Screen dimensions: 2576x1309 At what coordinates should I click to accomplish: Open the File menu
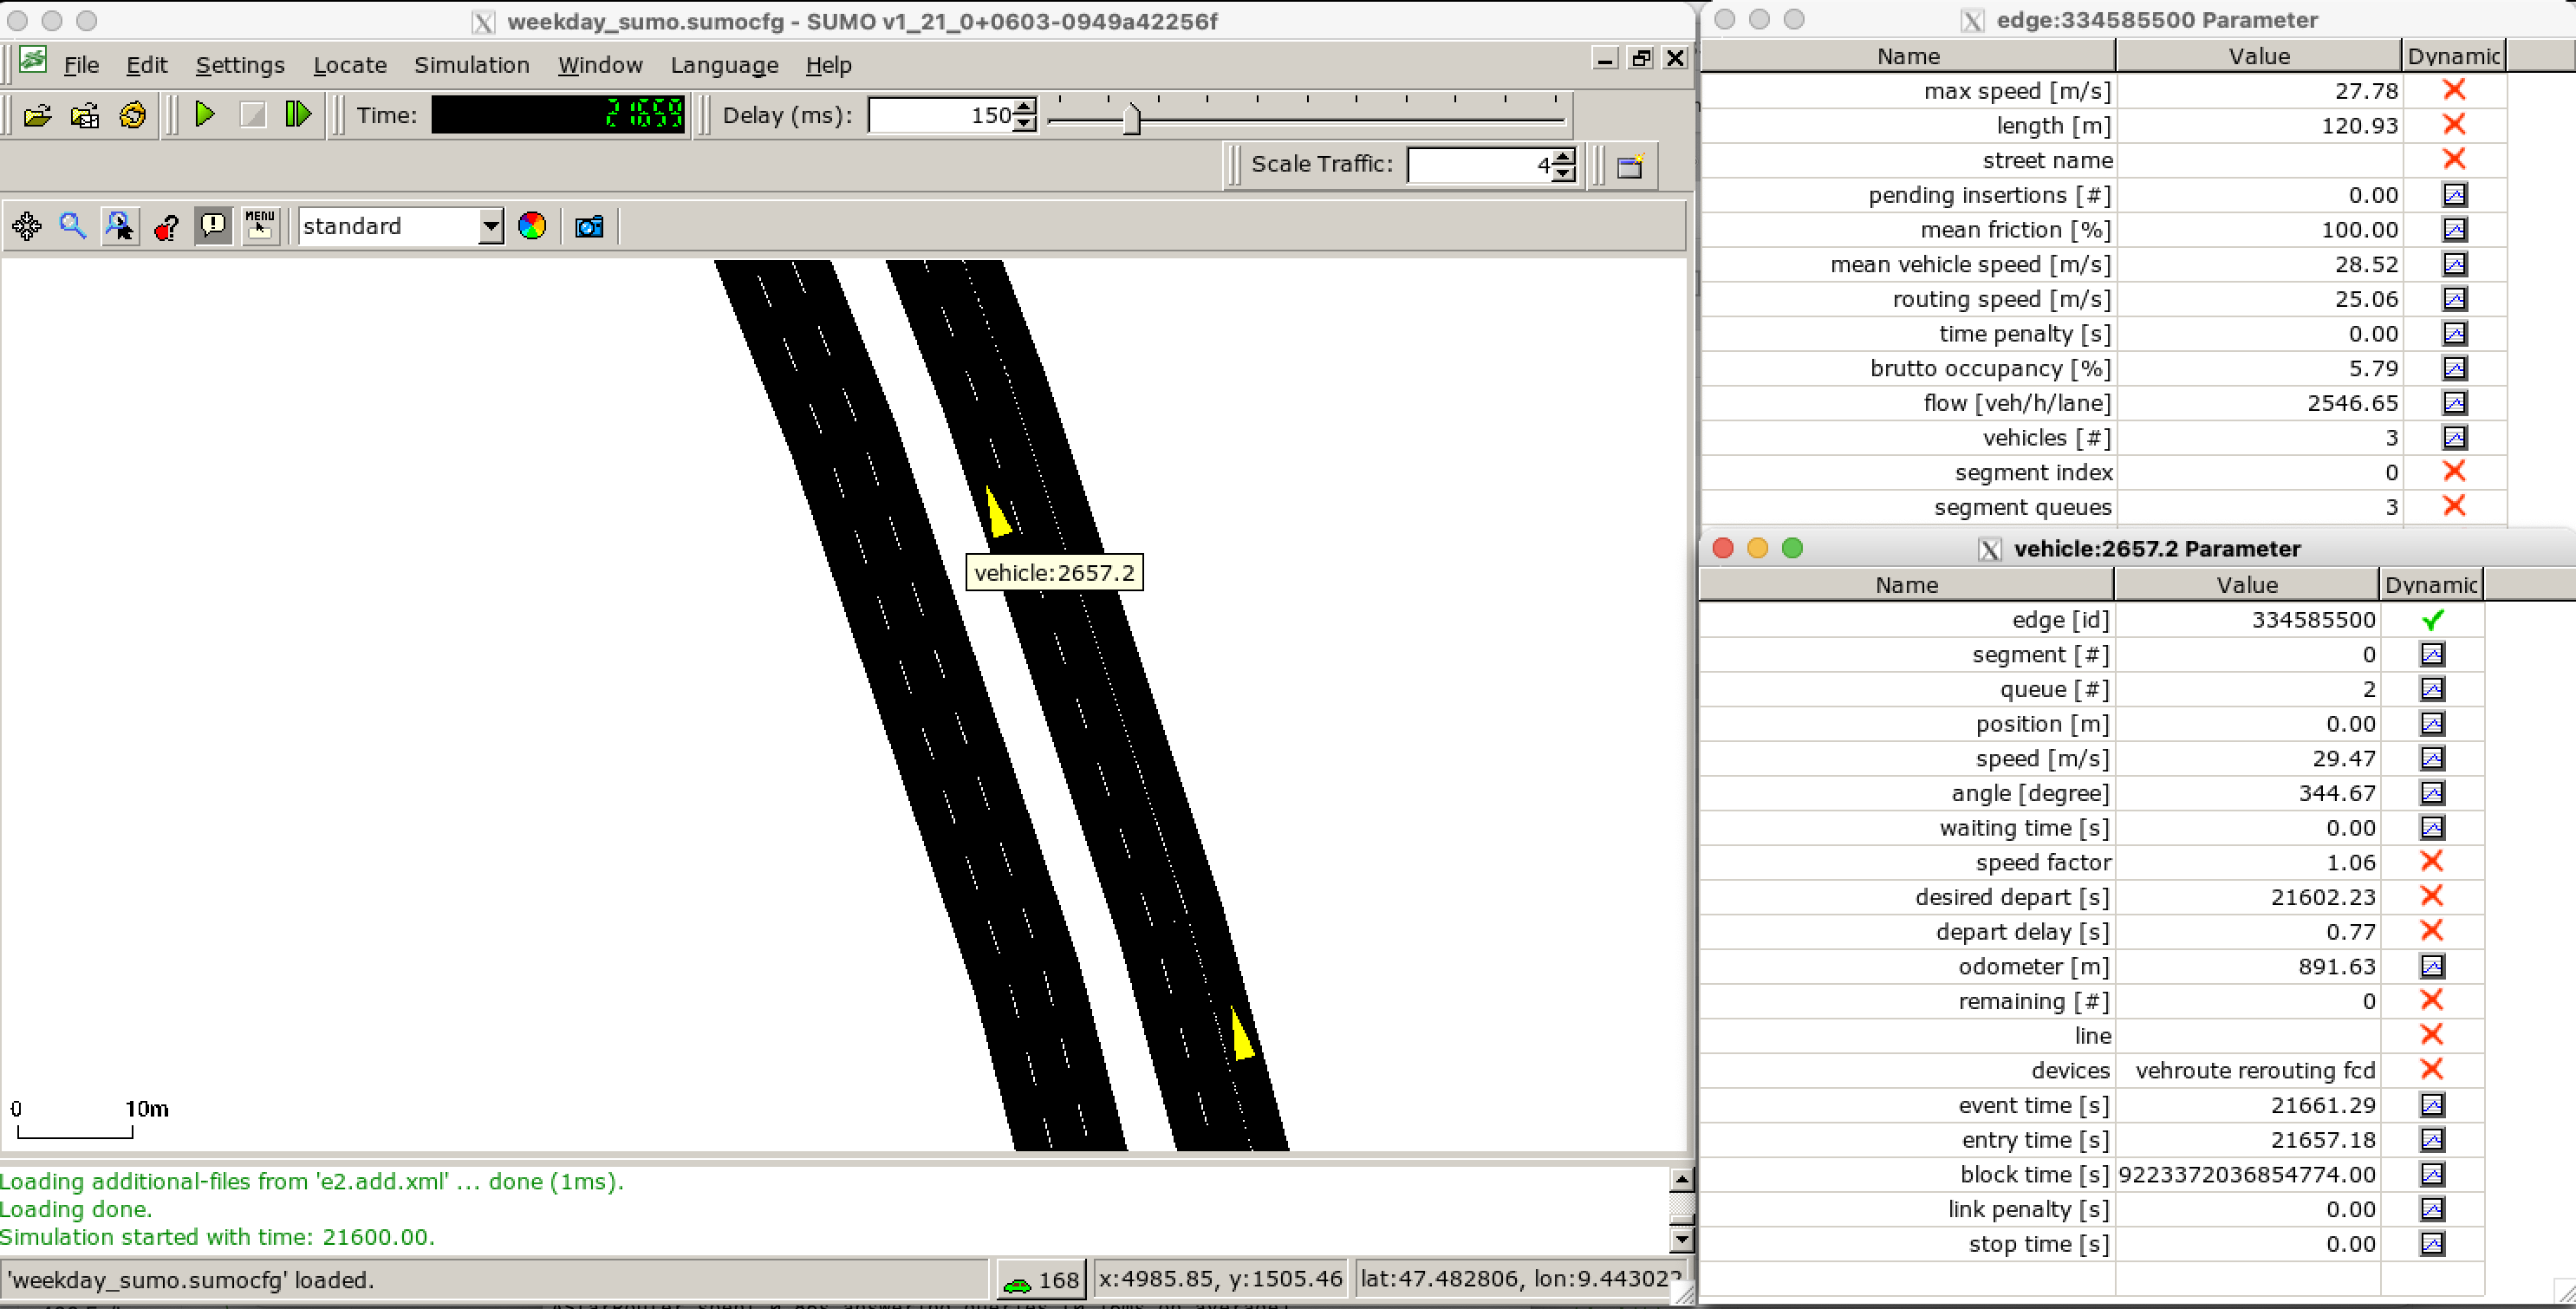point(81,65)
